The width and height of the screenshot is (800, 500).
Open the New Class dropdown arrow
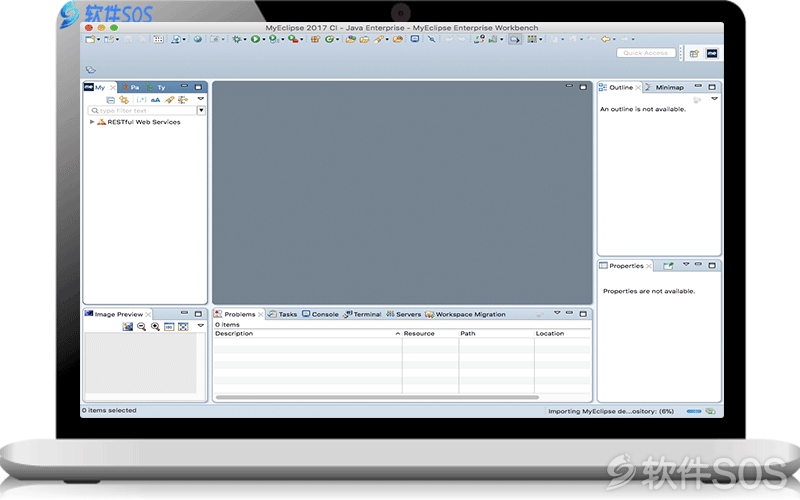338,40
